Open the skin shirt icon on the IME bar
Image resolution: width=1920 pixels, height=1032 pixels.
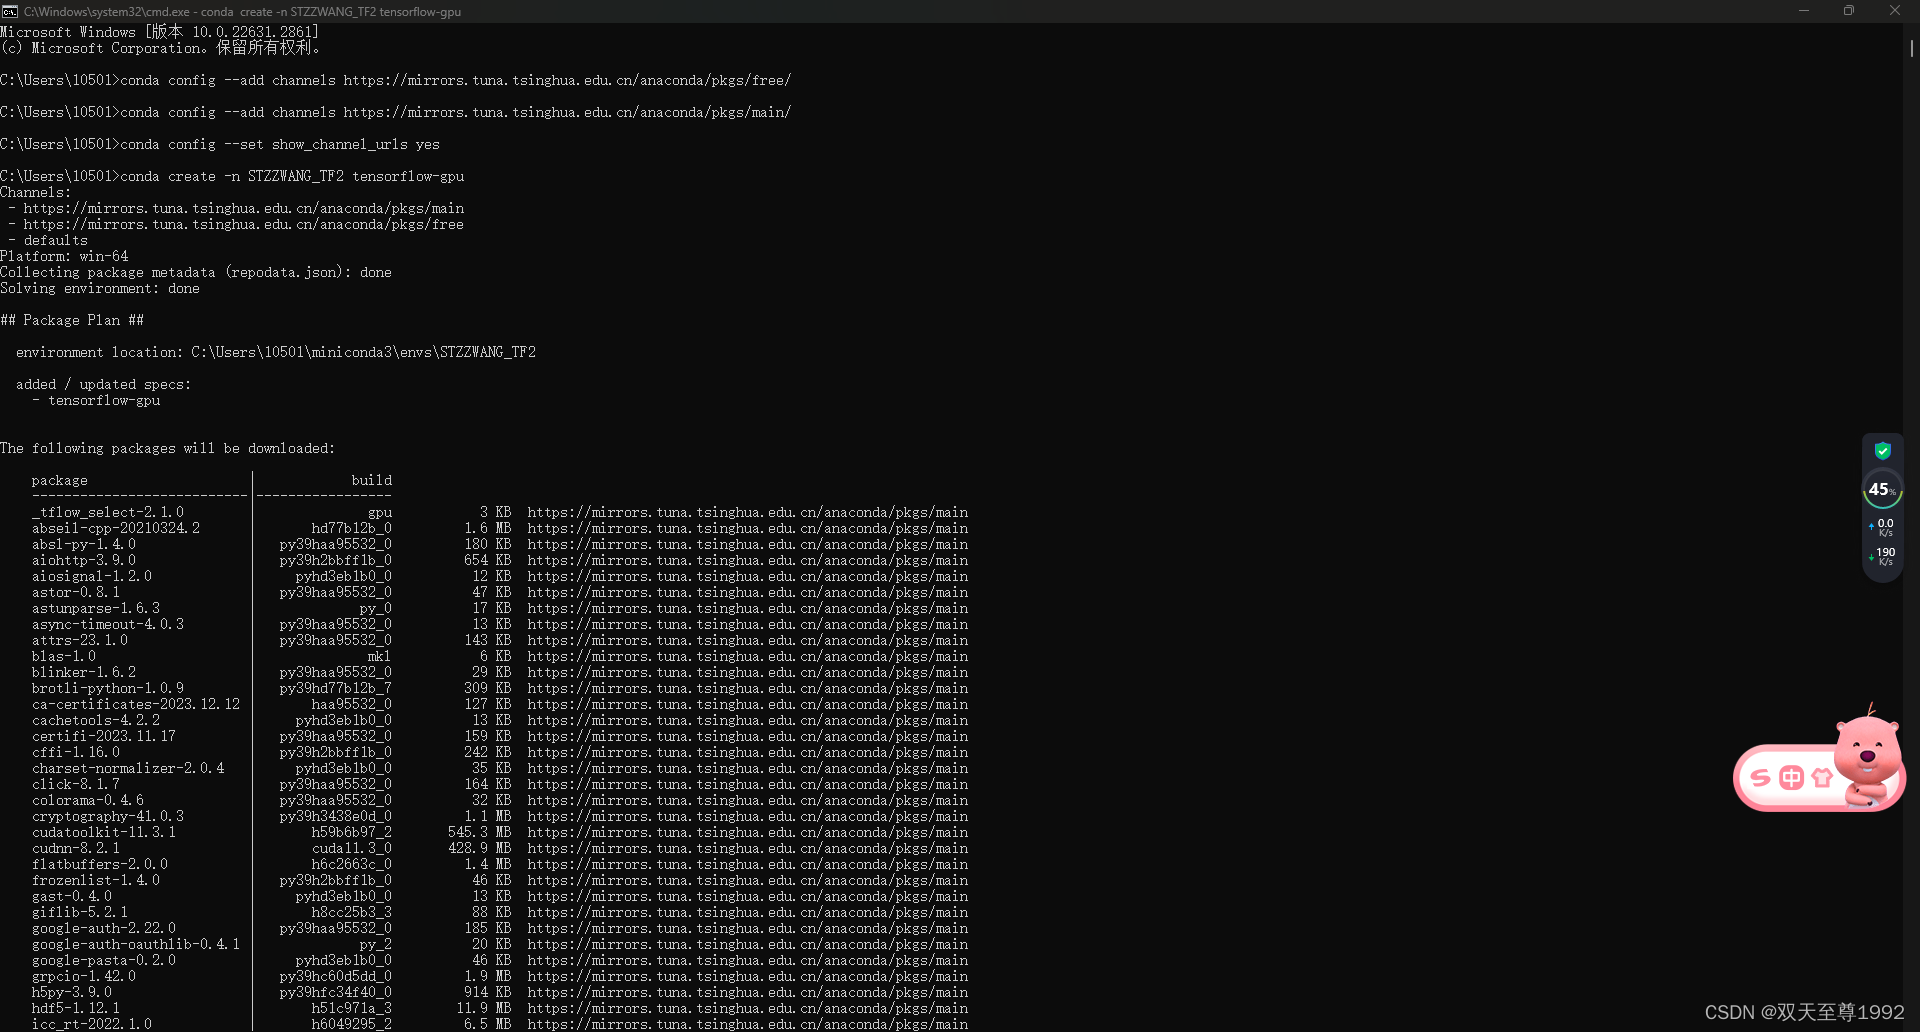(1822, 778)
